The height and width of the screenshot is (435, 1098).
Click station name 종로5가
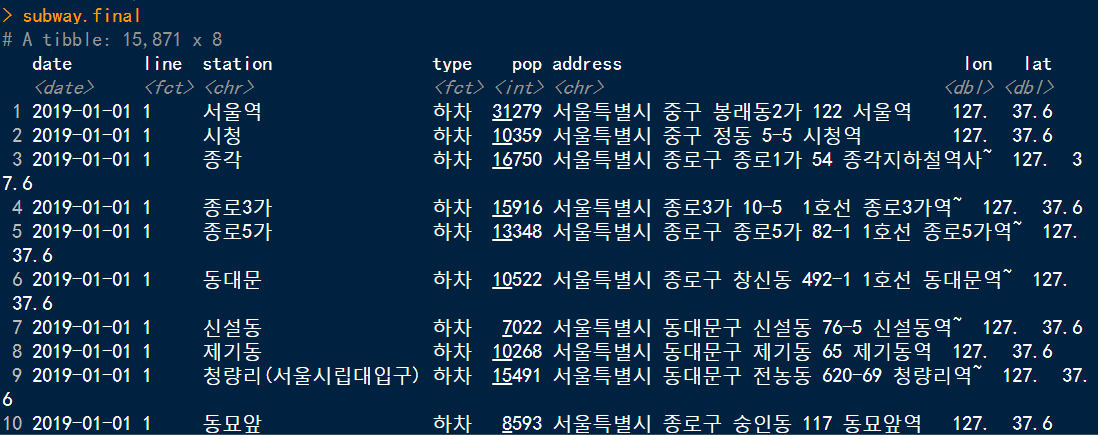[x=237, y=230]
